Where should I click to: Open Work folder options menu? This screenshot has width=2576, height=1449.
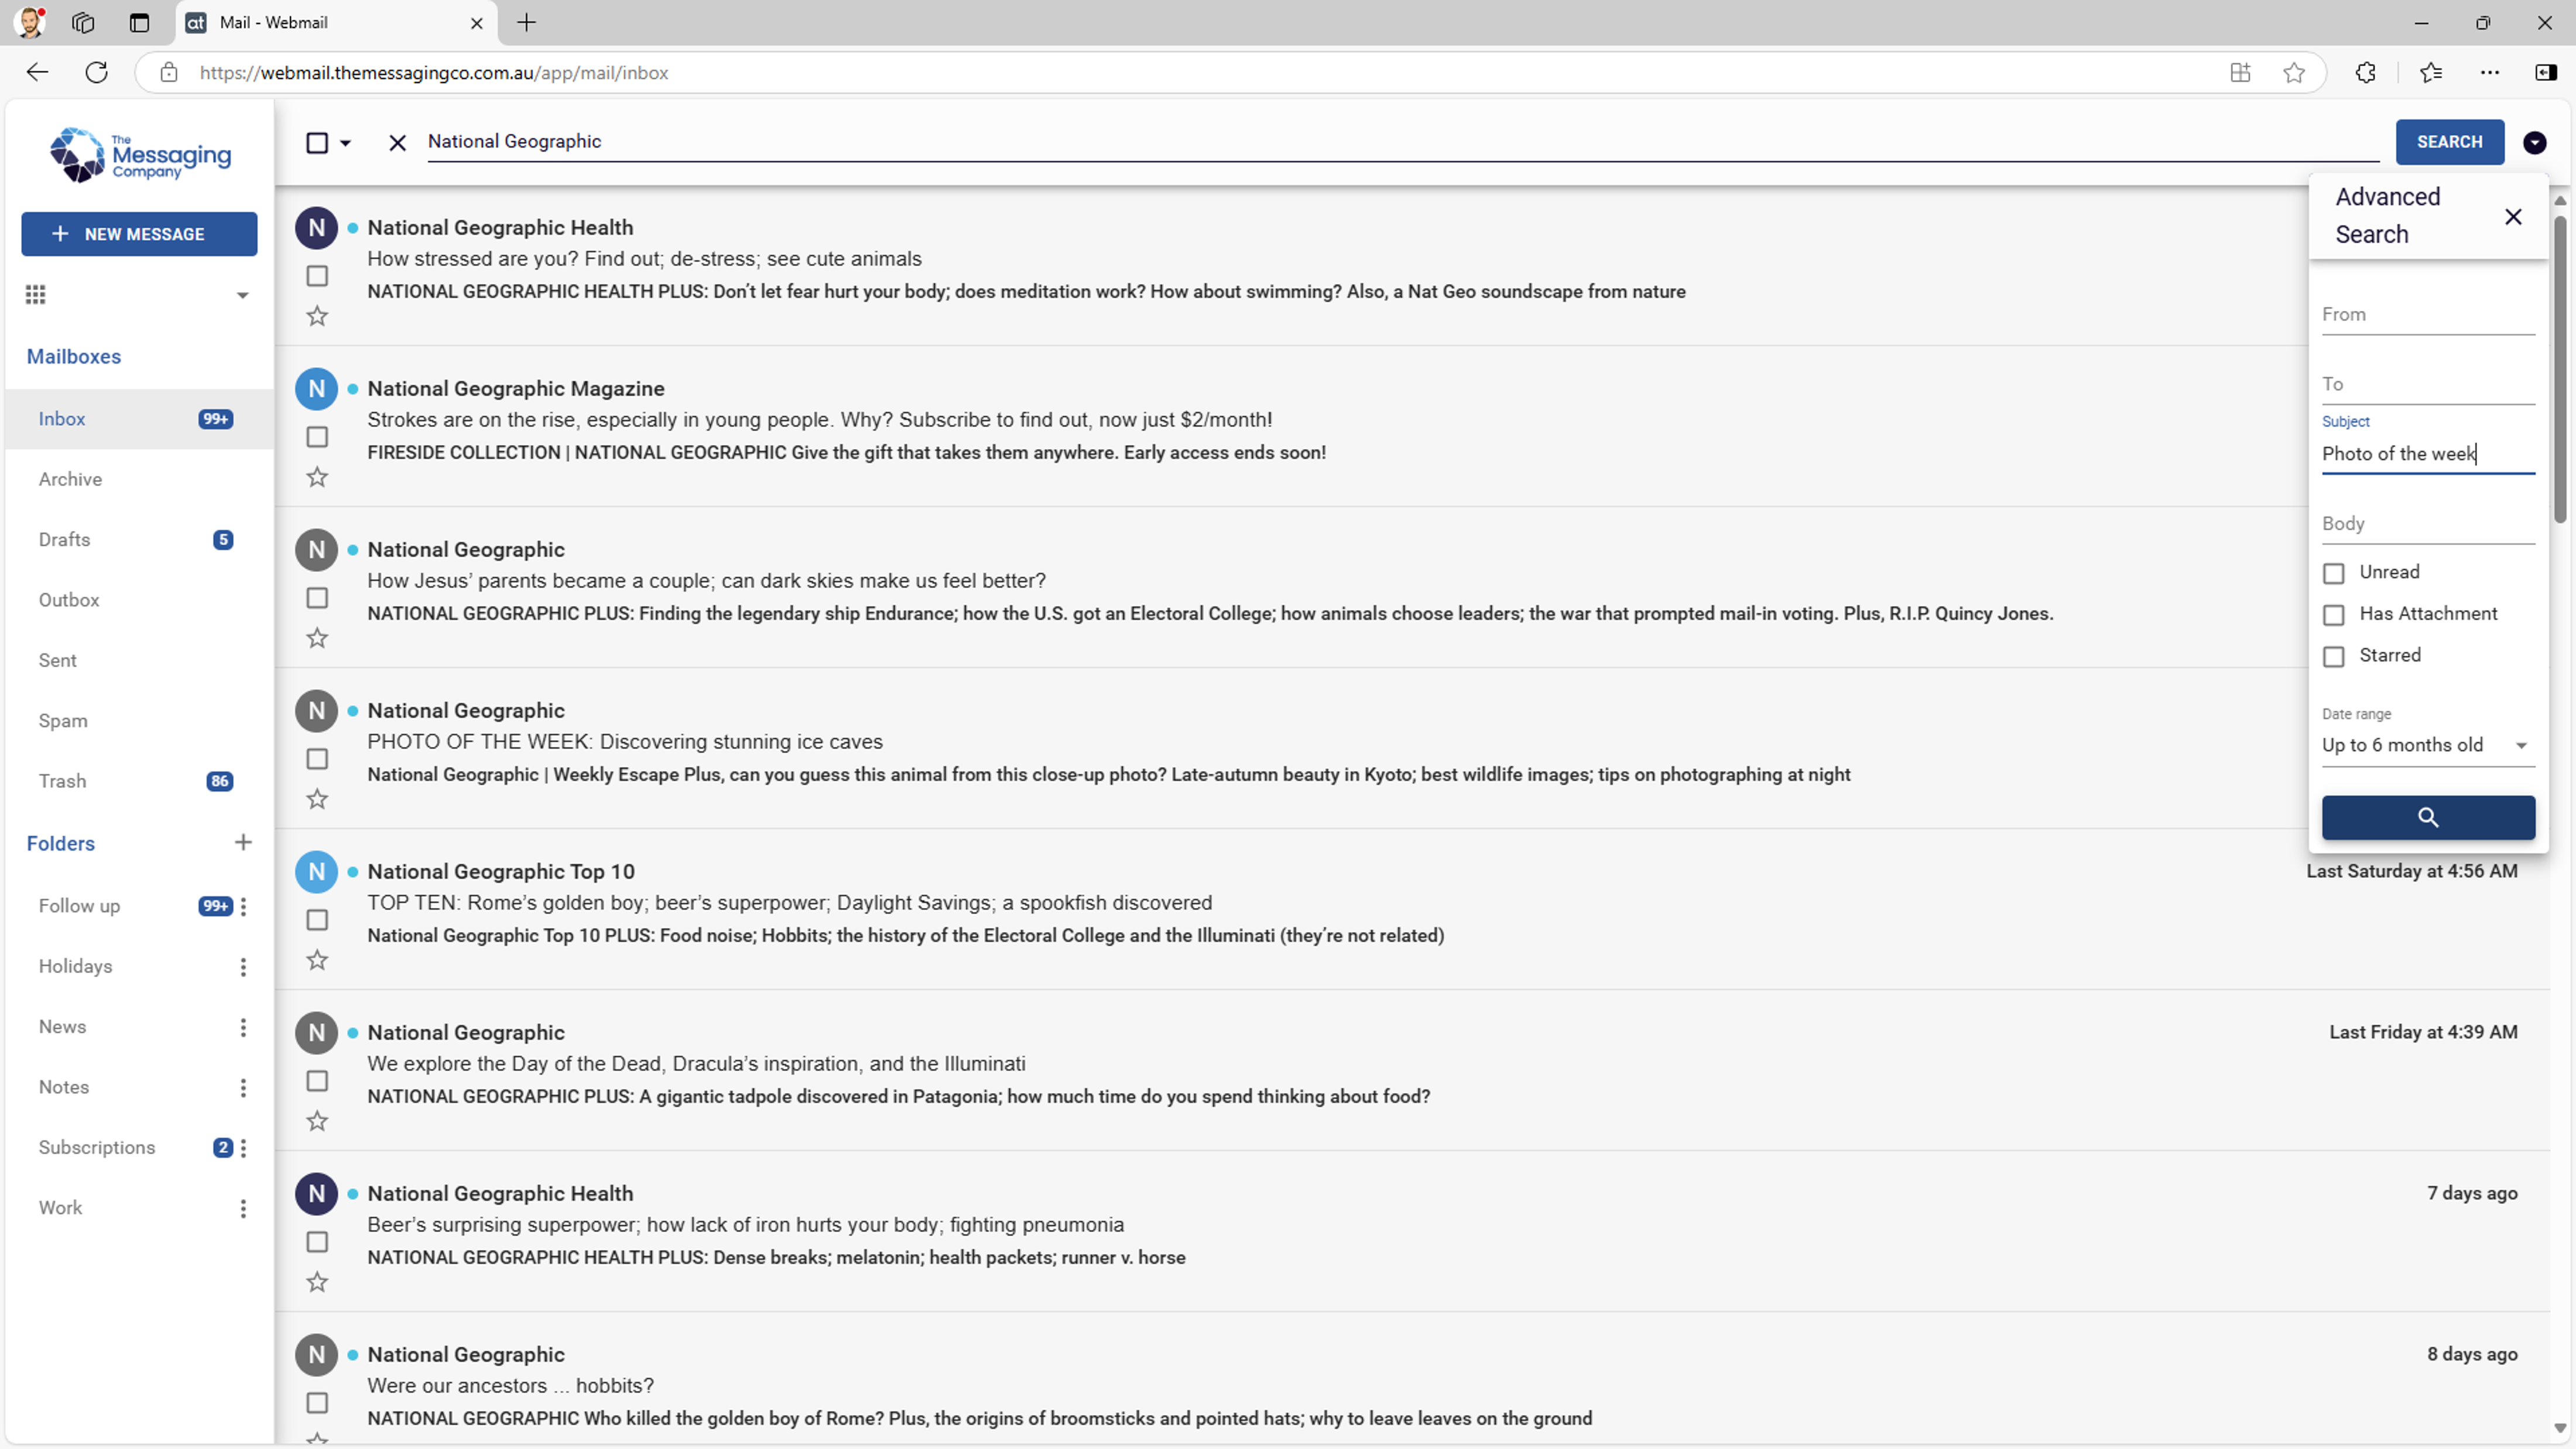(243, 1208)
